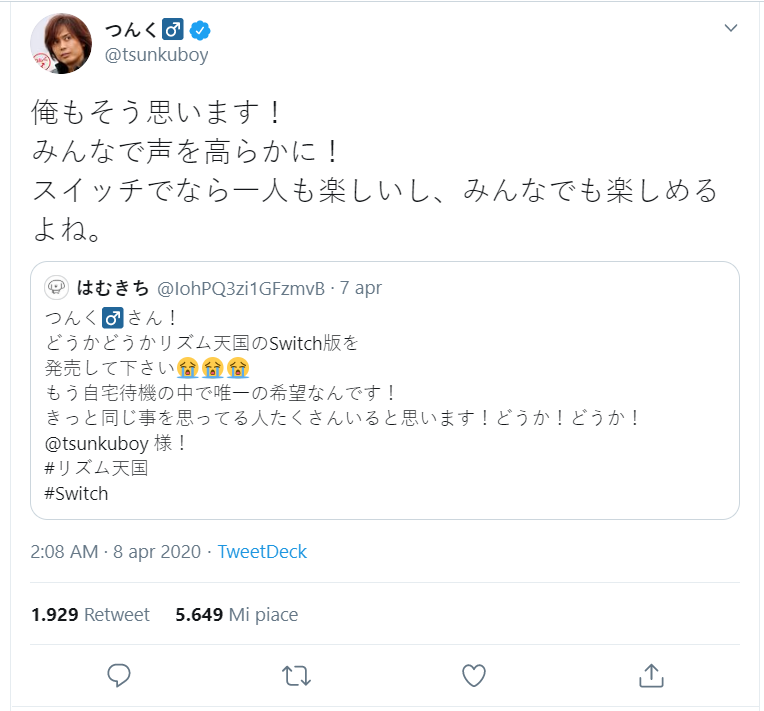View the 5.649 Mi piace list
Viewport: 764px width, 711px height.
236,614
